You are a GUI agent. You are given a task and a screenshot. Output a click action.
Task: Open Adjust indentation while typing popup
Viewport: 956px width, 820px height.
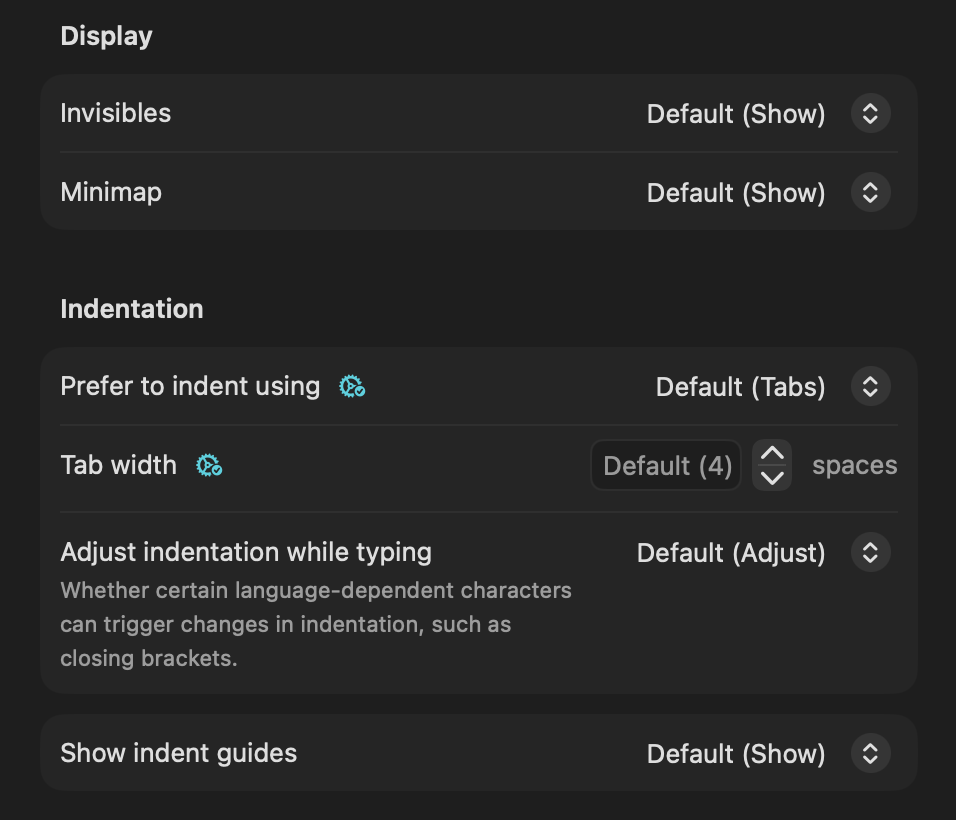[870, 552]
